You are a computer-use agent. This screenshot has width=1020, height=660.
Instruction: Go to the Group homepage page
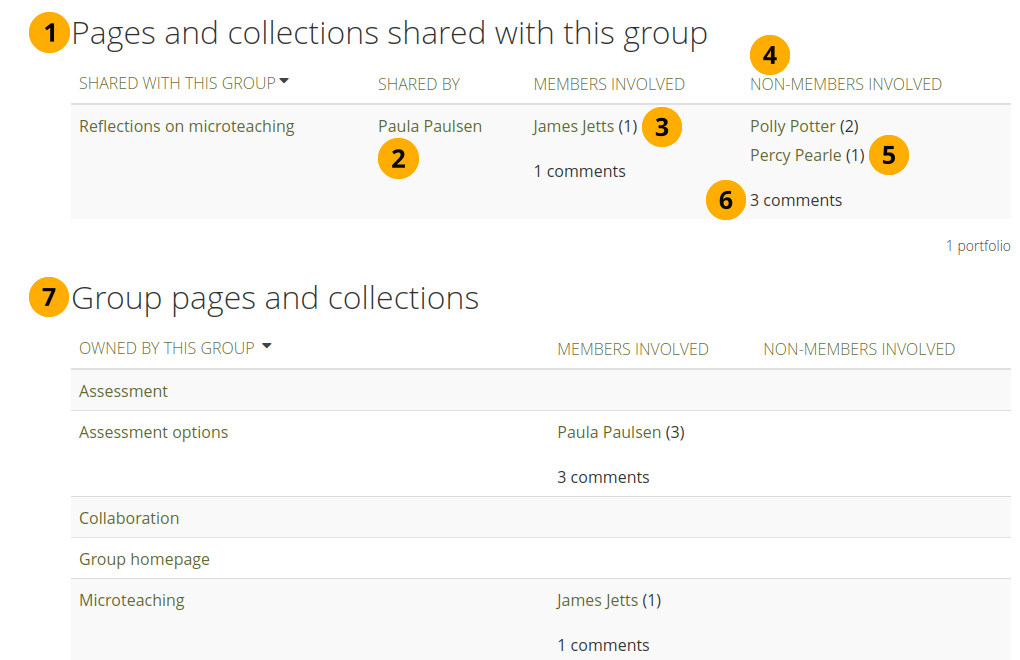tap(144, 559)
